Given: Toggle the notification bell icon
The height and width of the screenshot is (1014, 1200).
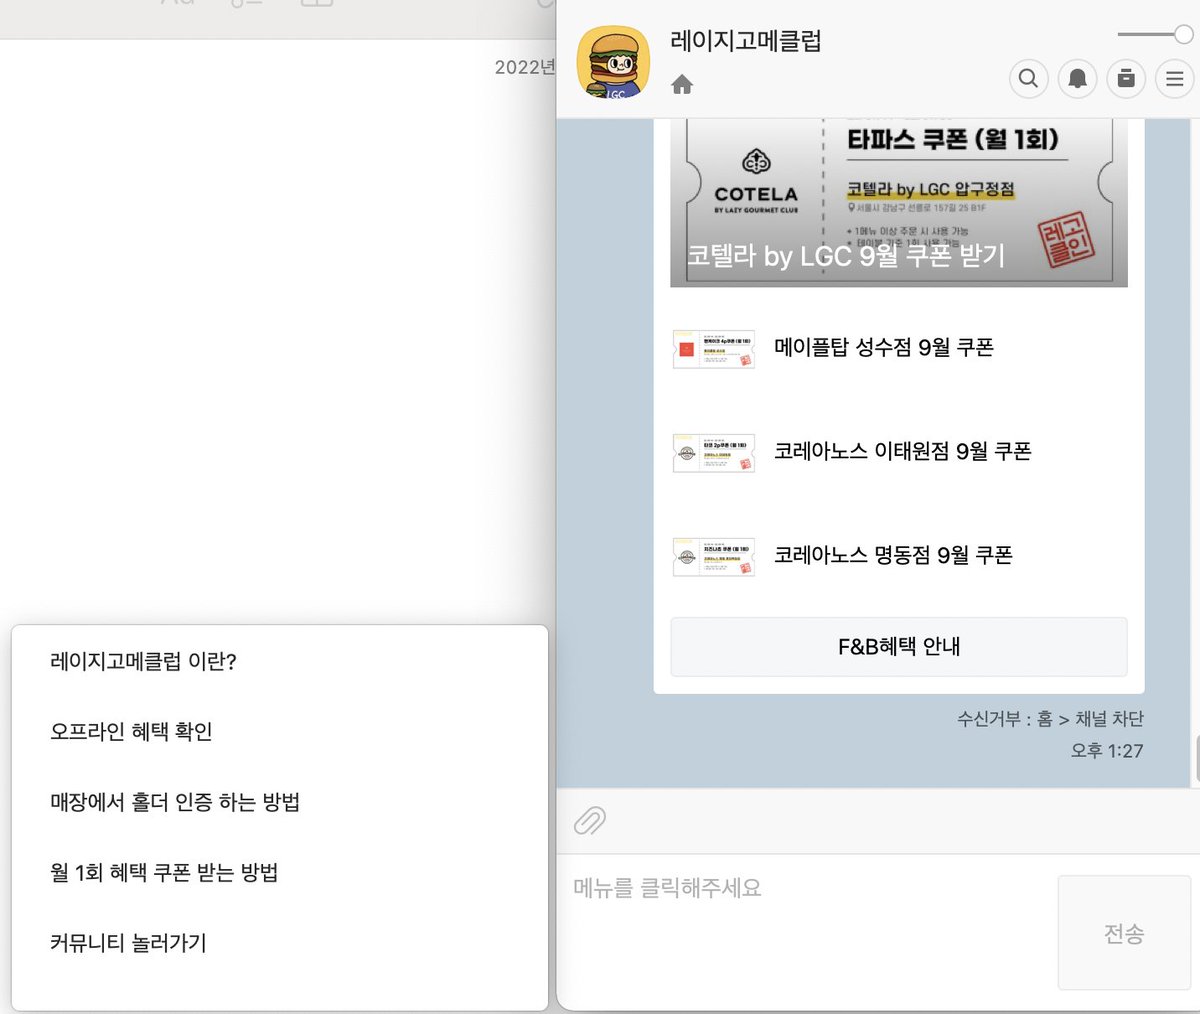Looking at the screenshot, I should pos(1077,78).
